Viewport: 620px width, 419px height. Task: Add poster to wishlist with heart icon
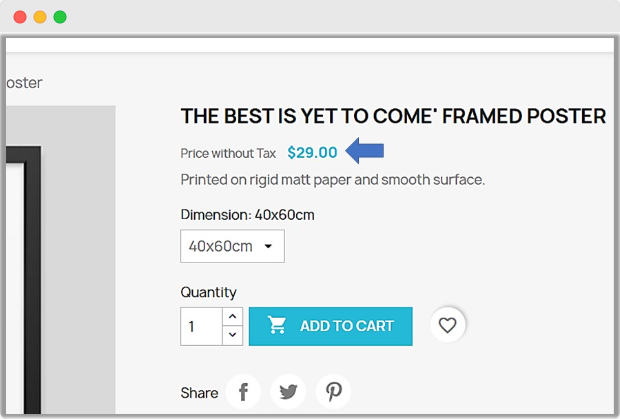coord(448,325)
